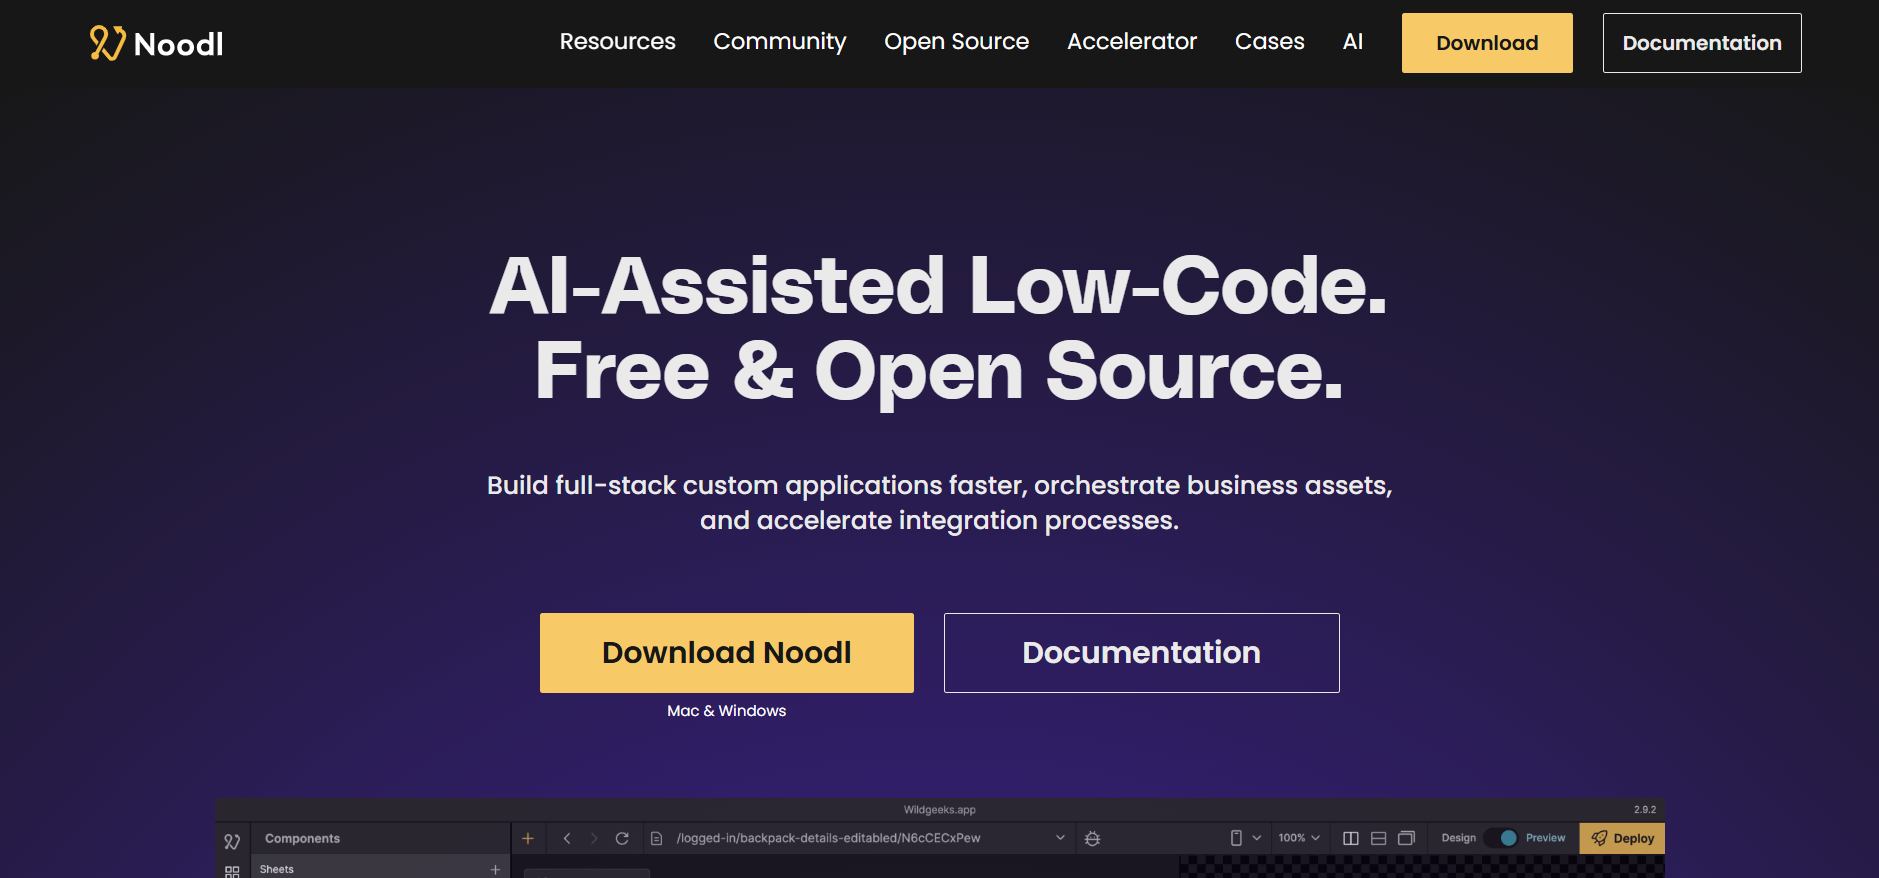Click the yellow Deploy button
The image size is (1879, 878).
coord(1622,838)
